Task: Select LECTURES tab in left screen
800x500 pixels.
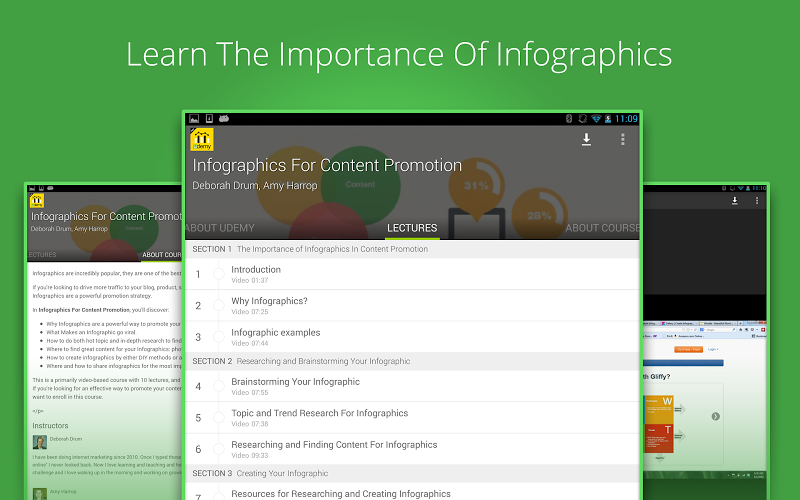Action: [42, 255]
